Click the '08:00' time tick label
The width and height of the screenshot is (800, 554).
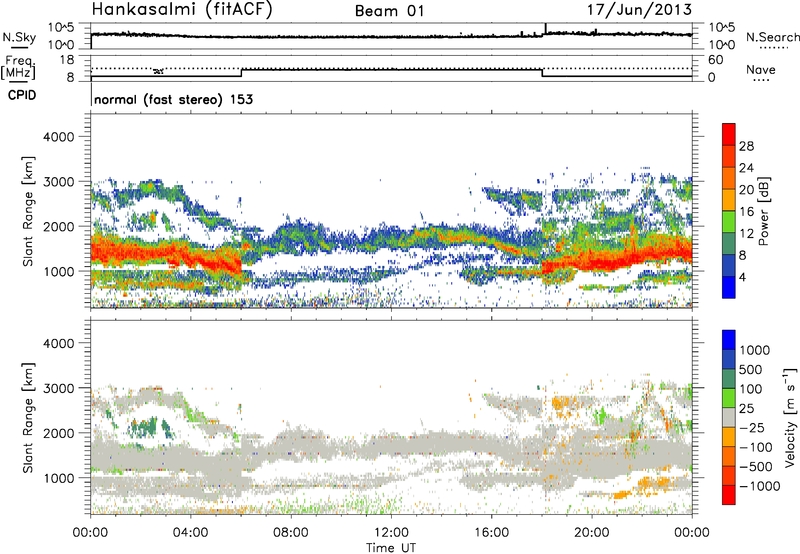click(291, 533)
